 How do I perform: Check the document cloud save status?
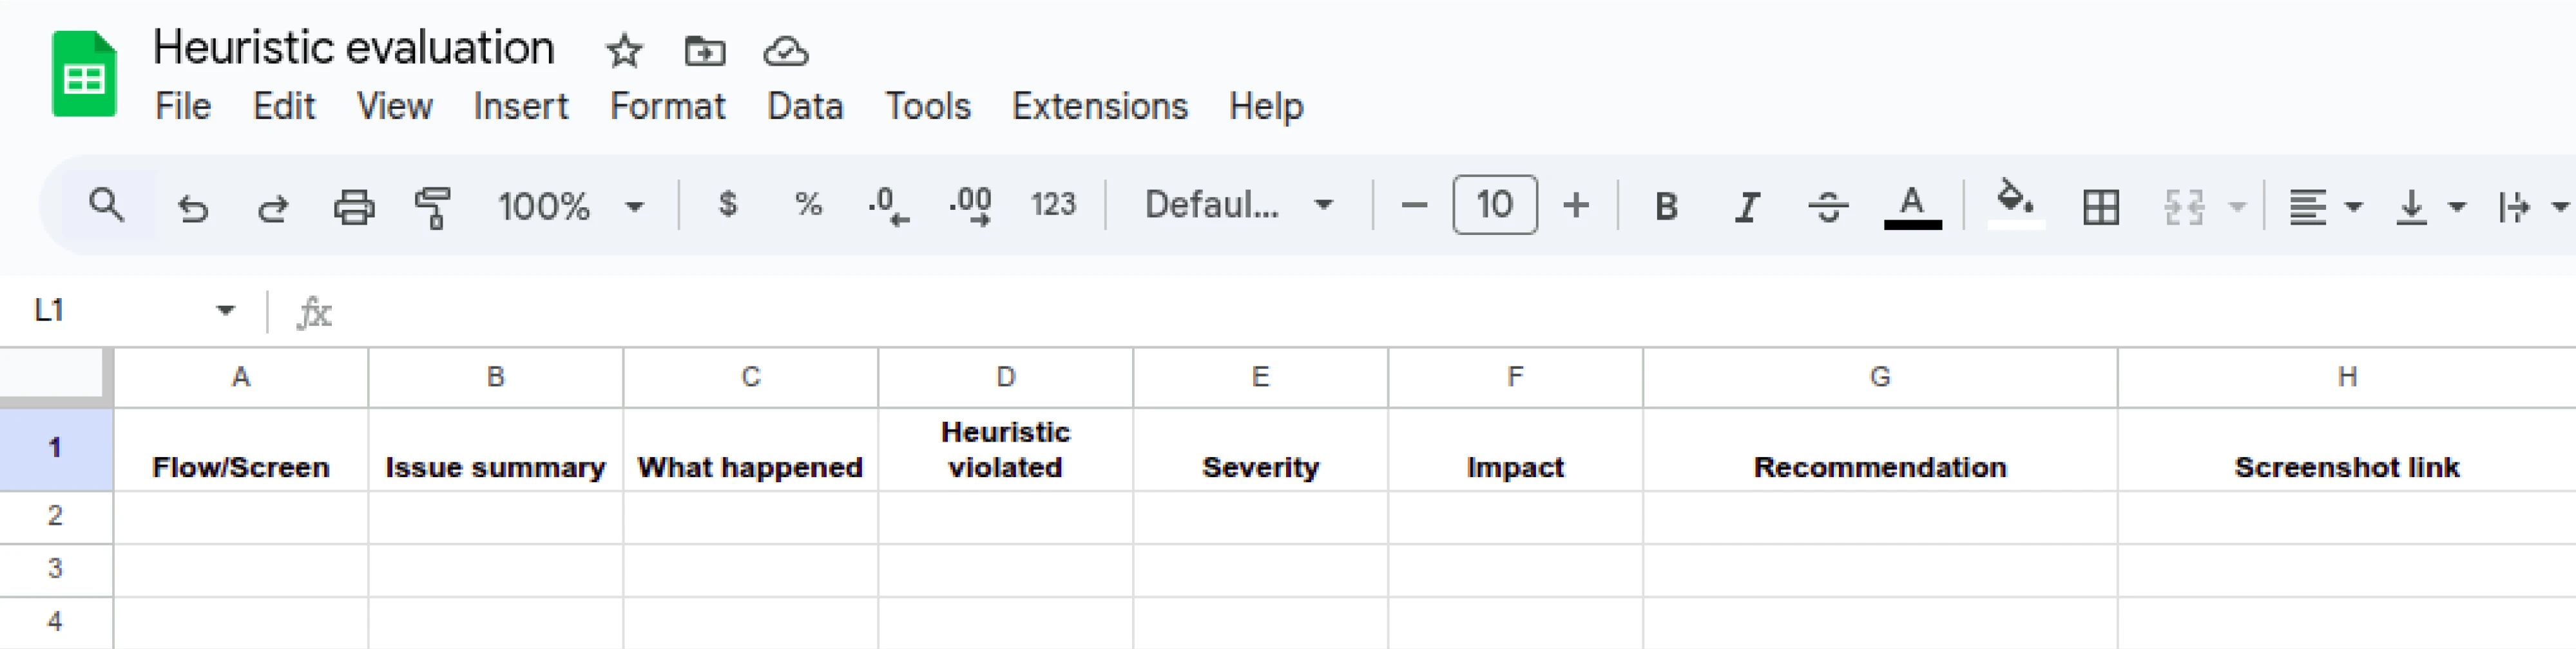click(x=786, y=52)
